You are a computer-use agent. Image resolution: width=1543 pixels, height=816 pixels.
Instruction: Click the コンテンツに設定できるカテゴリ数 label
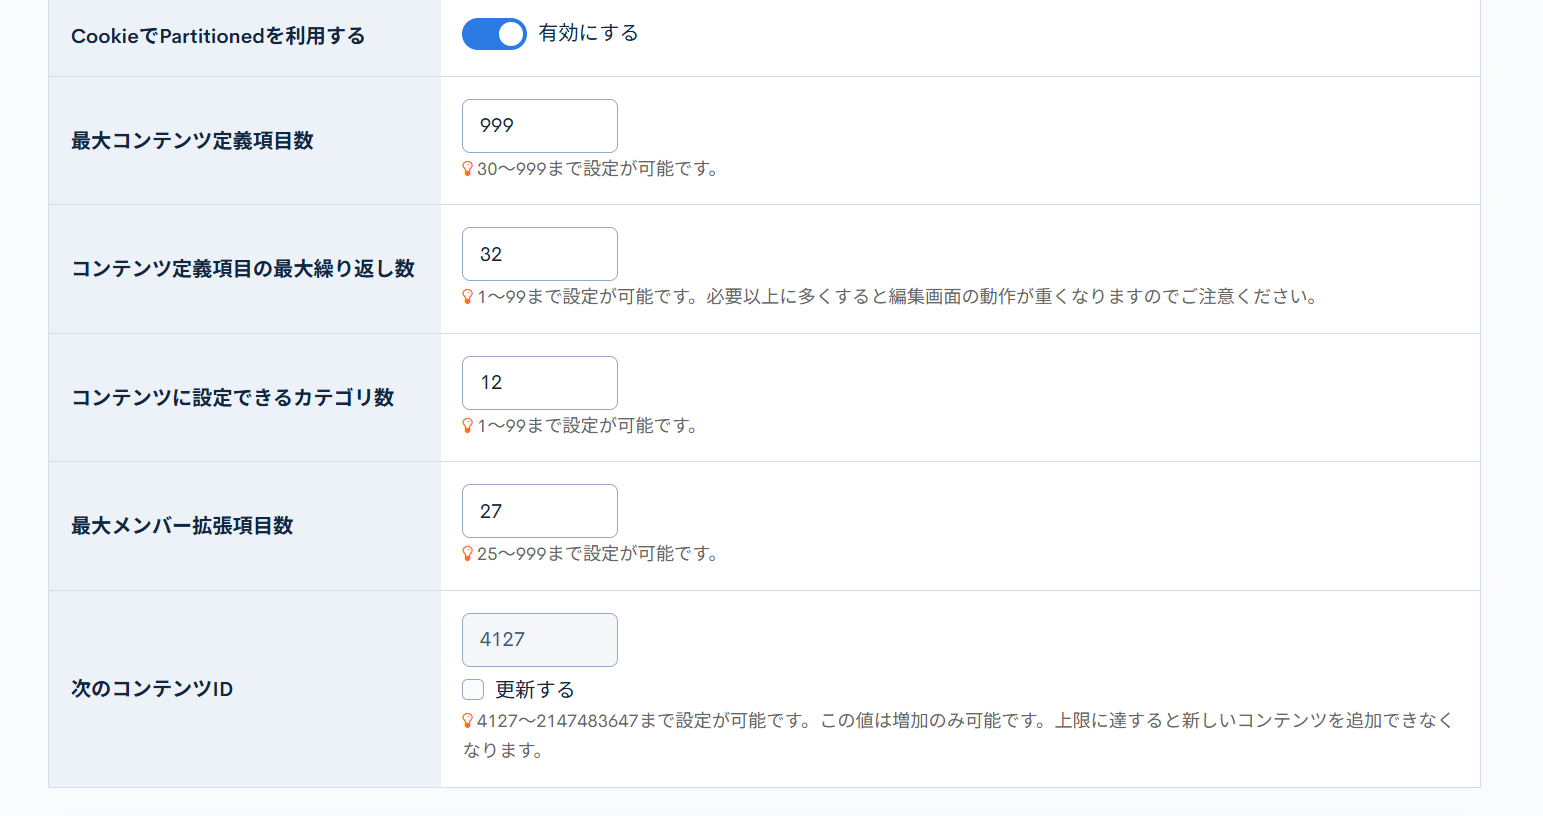click(233, 398)
